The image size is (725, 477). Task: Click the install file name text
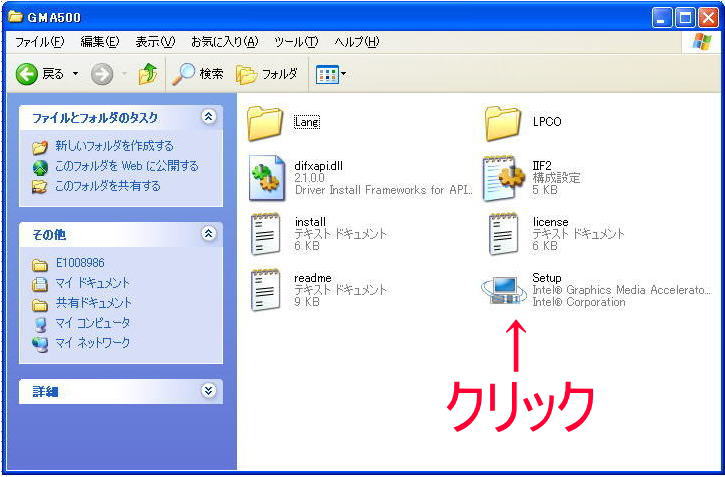(x=310, y=222)
